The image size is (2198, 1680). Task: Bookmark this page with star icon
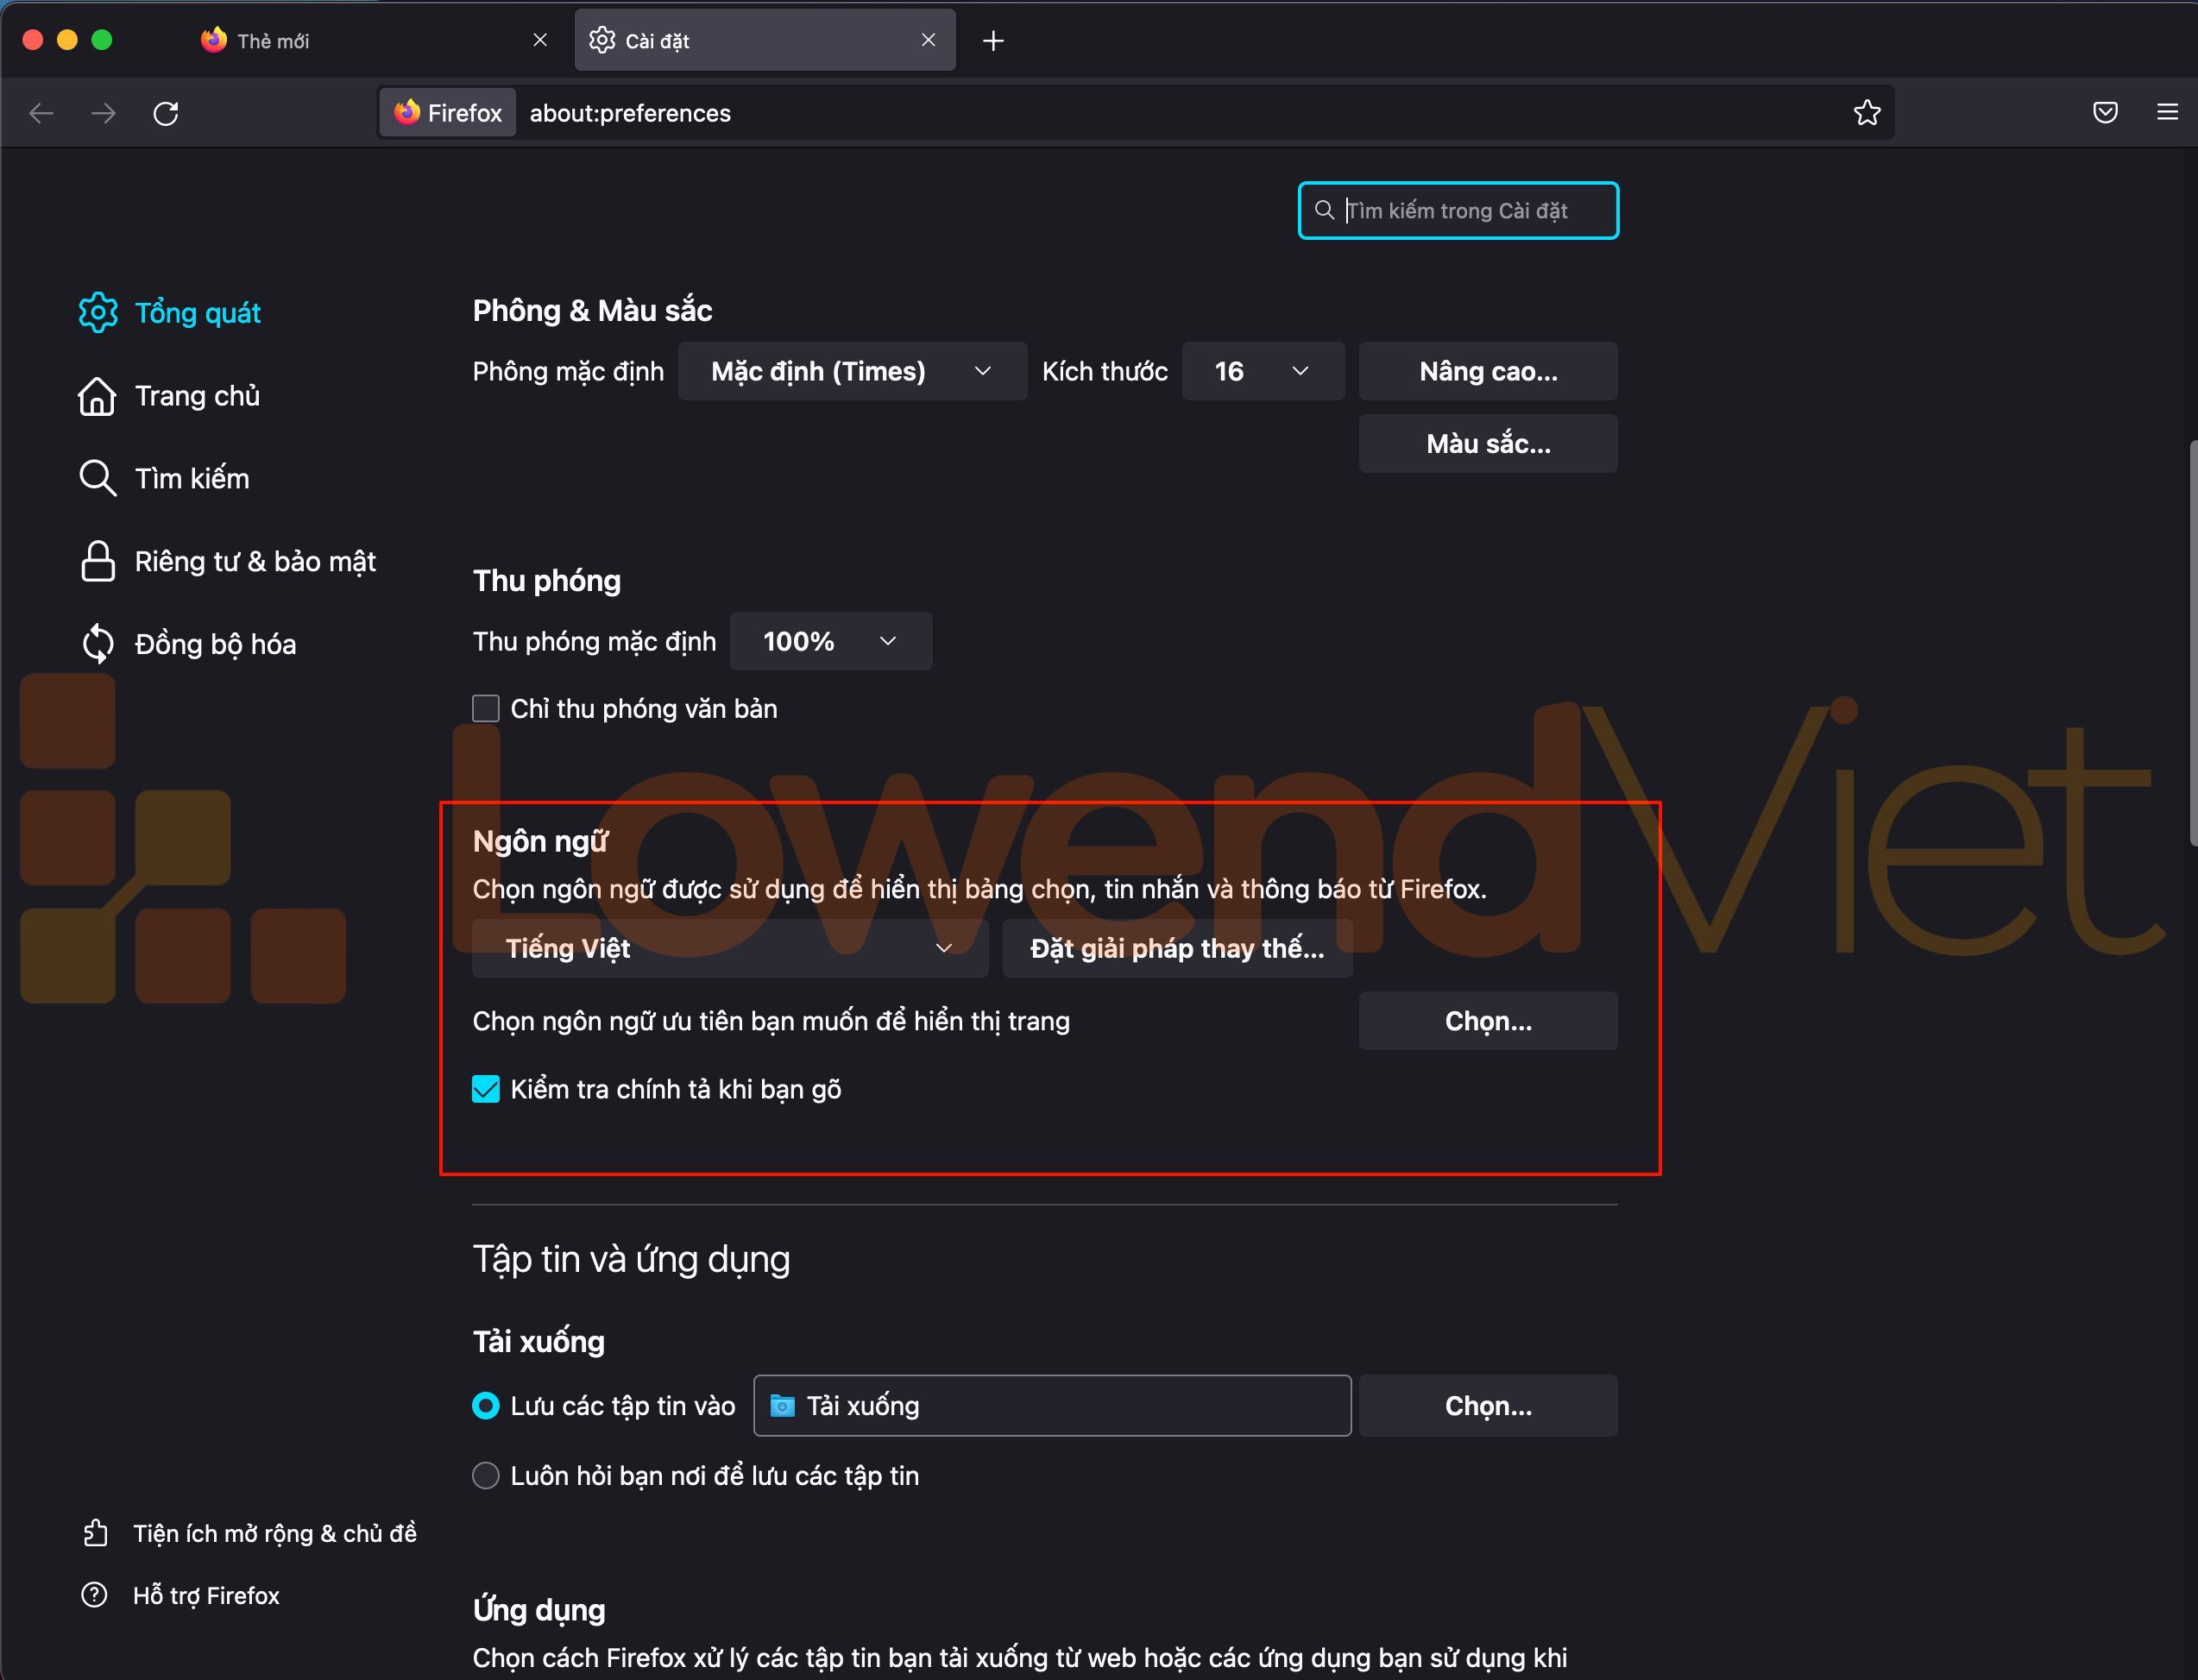click(x=1866, y=113)
